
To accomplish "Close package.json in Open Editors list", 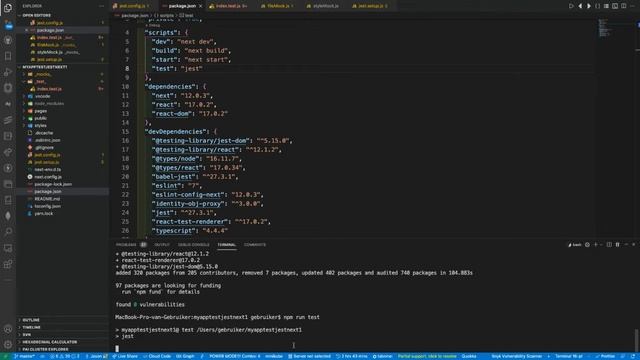I will (27, 30).
